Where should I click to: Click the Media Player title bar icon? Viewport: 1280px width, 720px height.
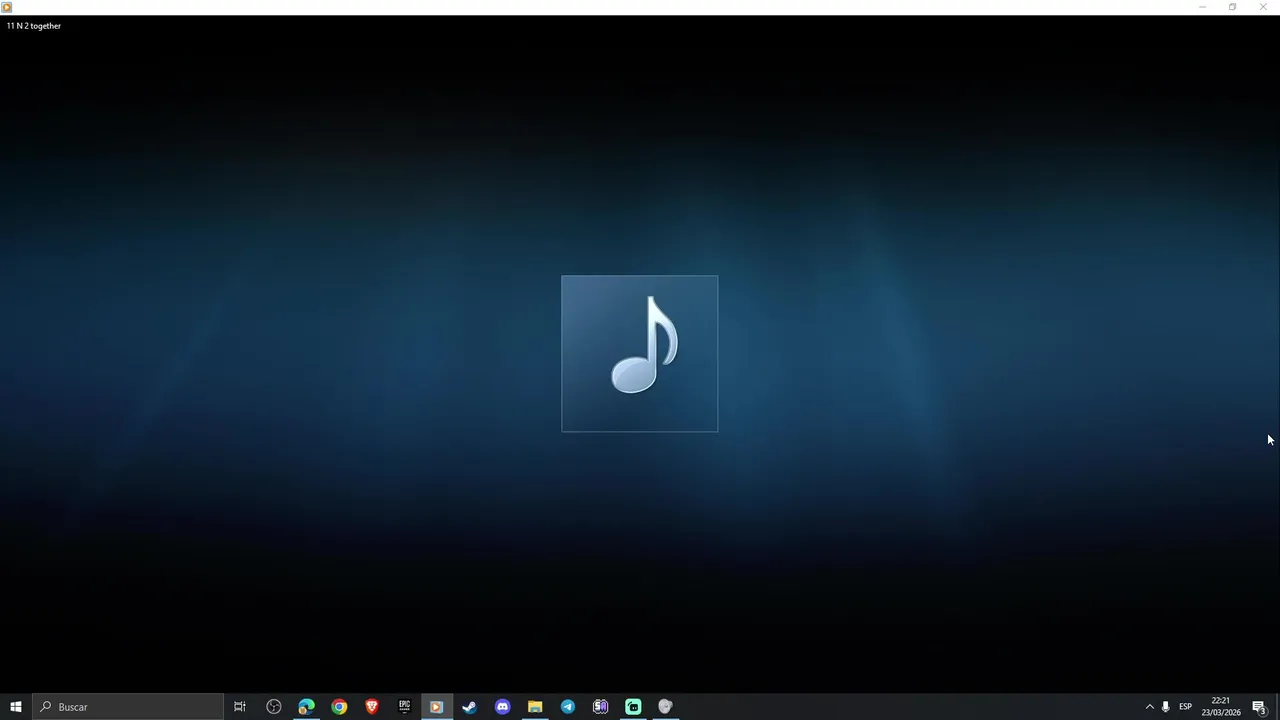click(x=7, y=7)
